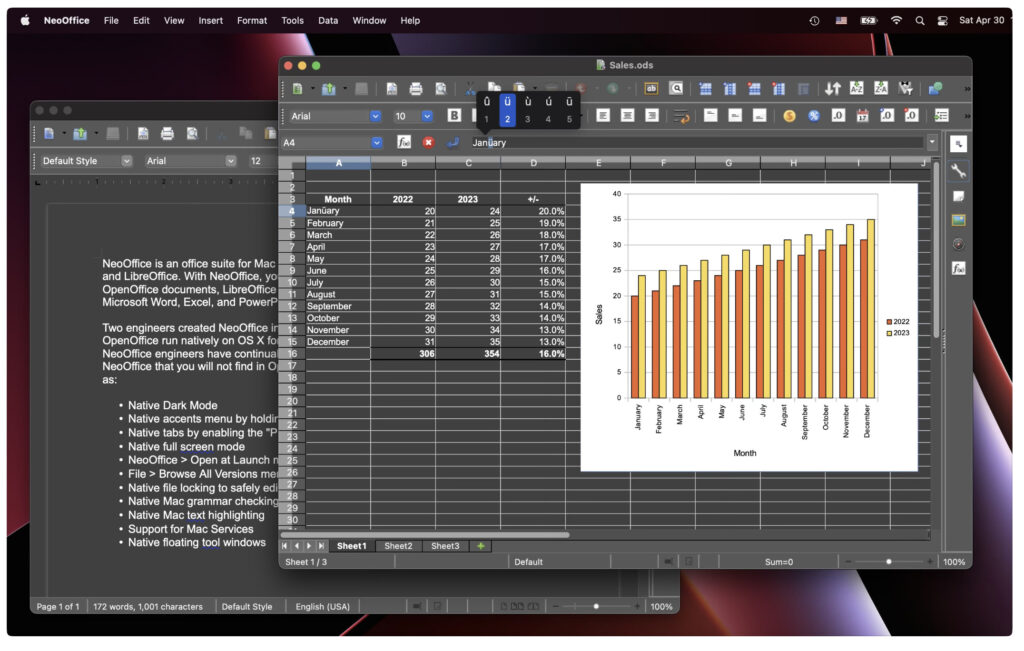Open the sidebar Functions fx panel

[958, 268]
